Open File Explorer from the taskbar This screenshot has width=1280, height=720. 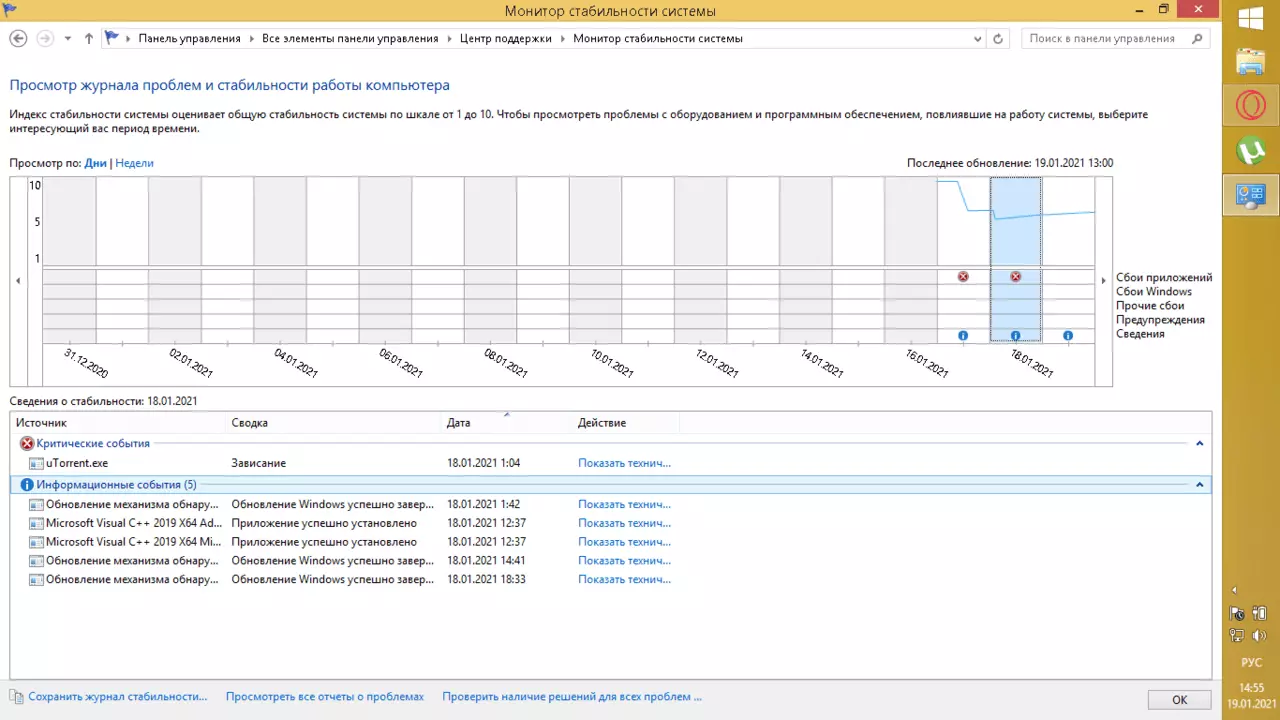1251,62
